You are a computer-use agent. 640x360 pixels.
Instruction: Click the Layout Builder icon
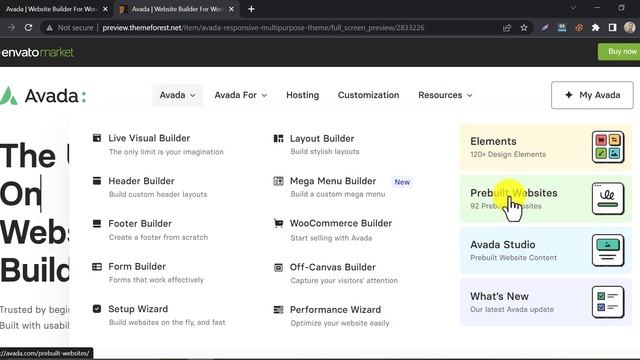[278, 139]
